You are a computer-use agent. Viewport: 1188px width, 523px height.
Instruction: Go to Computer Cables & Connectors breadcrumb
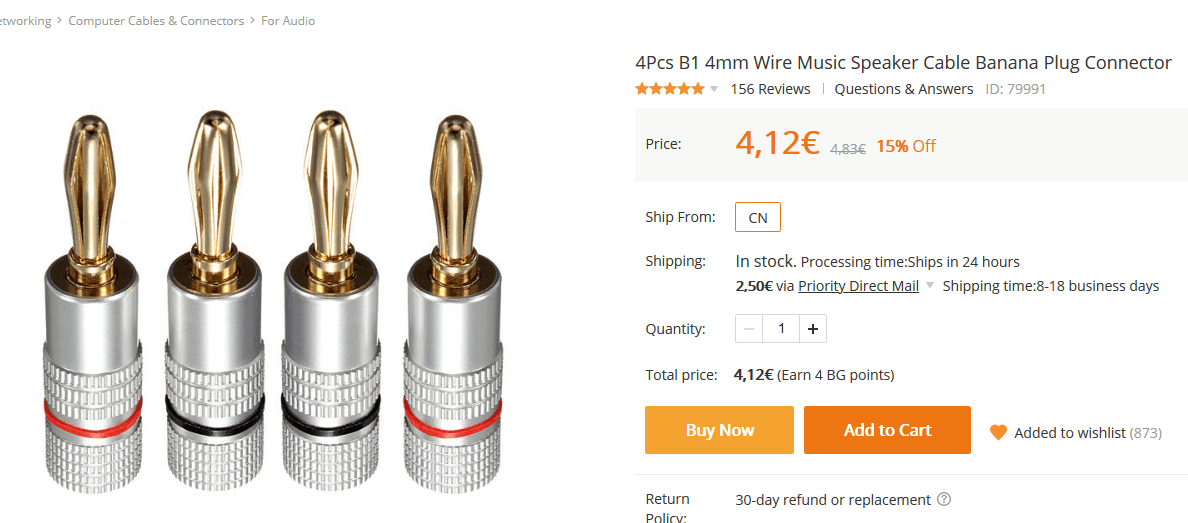coord(156,21)
